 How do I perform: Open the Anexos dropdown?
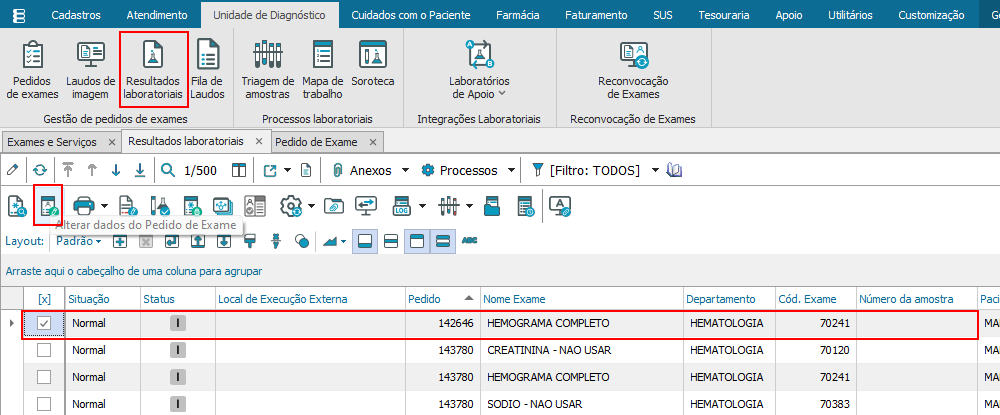(405, 170)
